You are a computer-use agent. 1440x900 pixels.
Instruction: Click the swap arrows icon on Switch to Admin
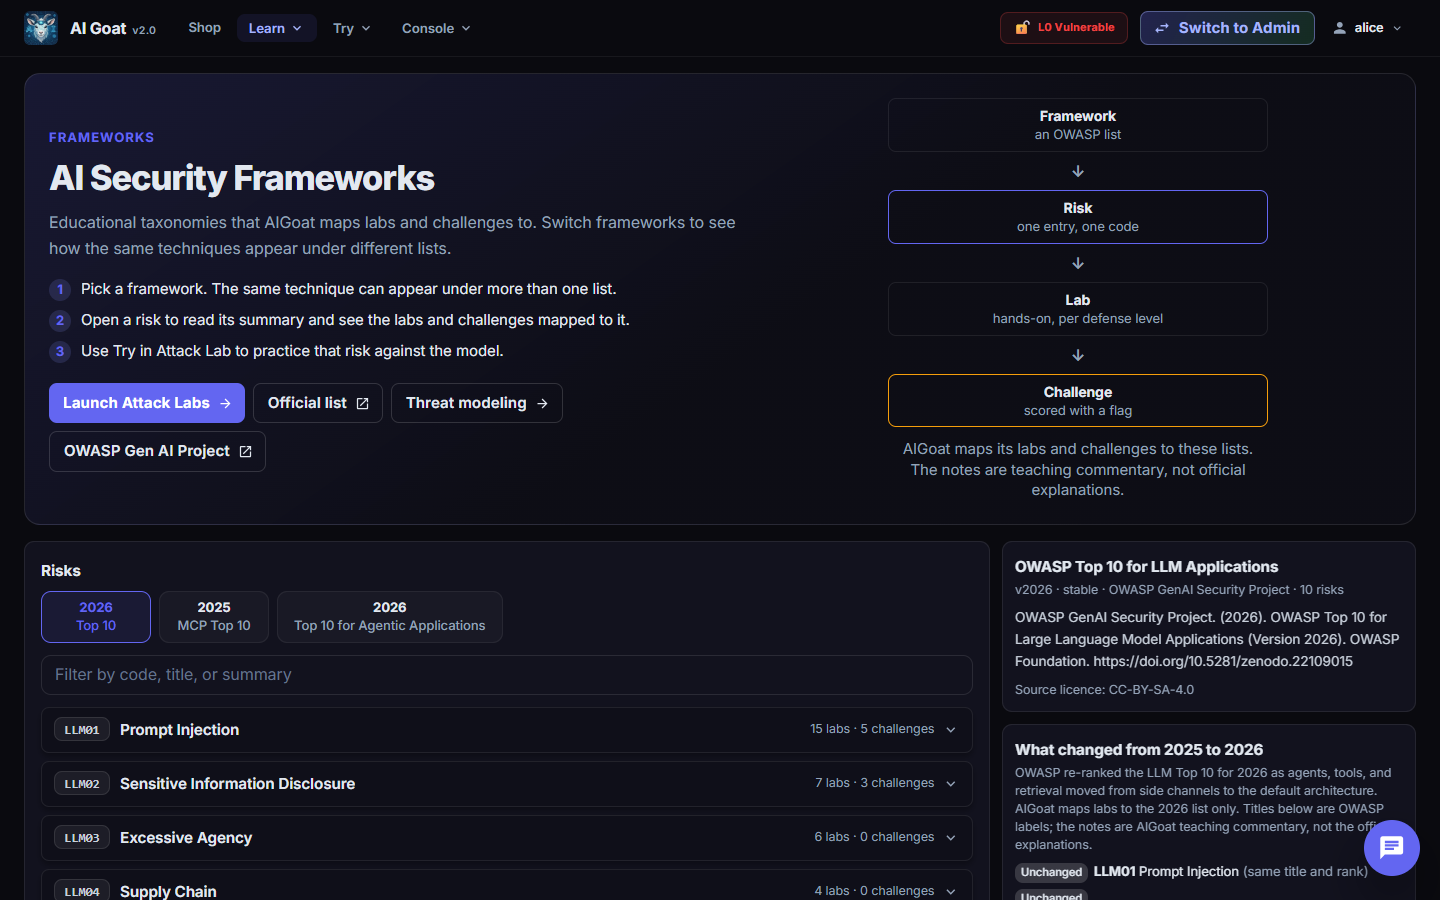[1162, 28]
